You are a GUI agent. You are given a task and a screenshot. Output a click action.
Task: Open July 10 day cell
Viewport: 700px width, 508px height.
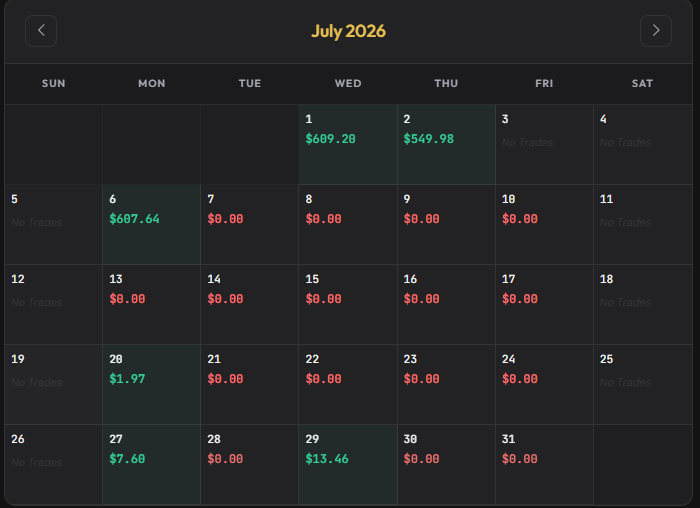(x=545, y=225)
